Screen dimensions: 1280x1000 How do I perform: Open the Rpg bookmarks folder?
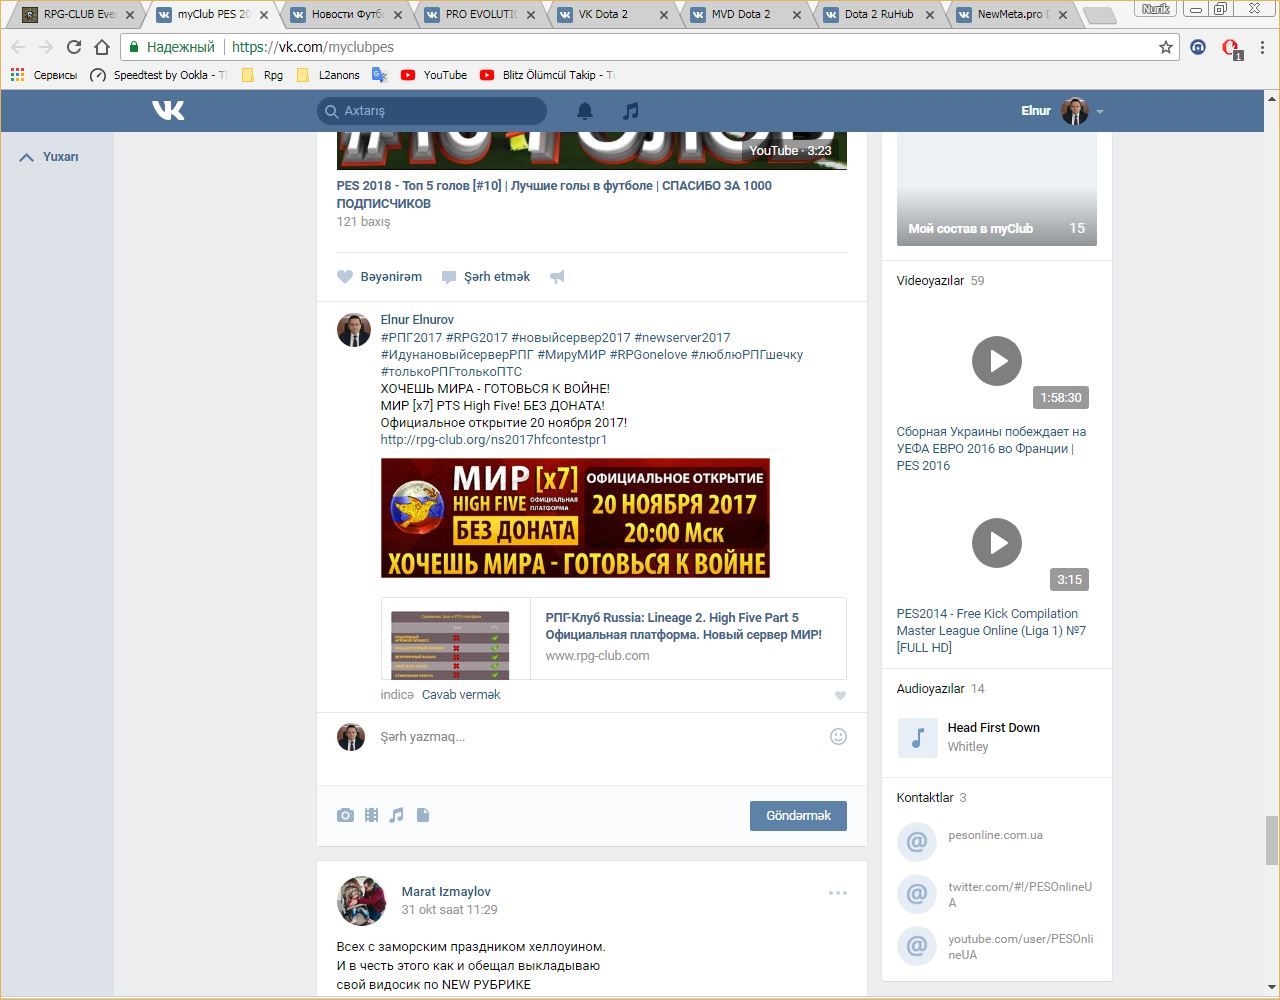click(263, 75)
